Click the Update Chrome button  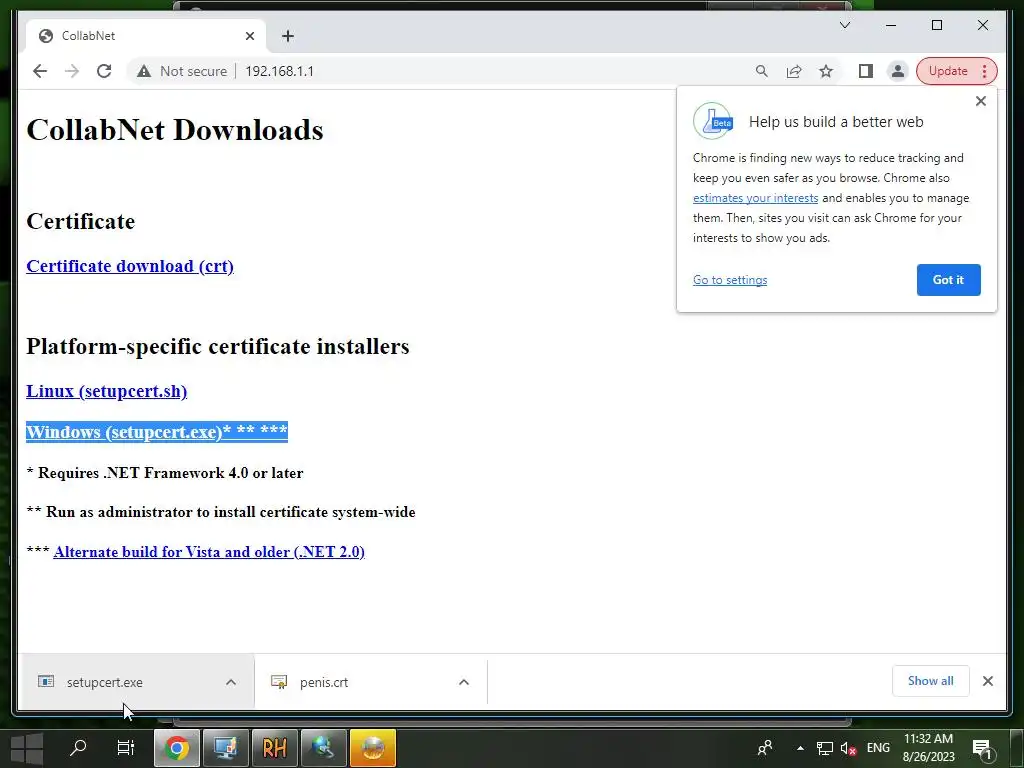[948, 71]
